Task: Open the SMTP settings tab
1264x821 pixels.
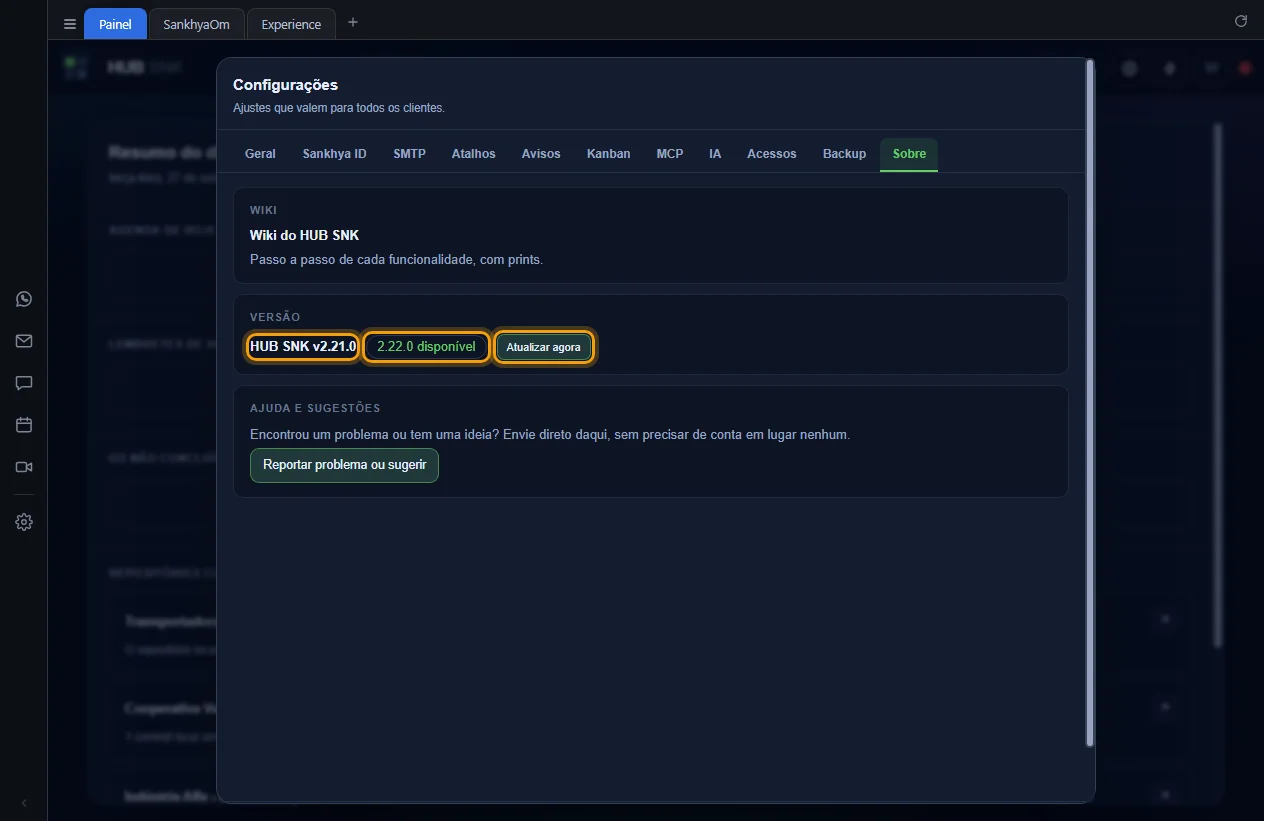Action: pyautogui.click(x=409, y=154)
